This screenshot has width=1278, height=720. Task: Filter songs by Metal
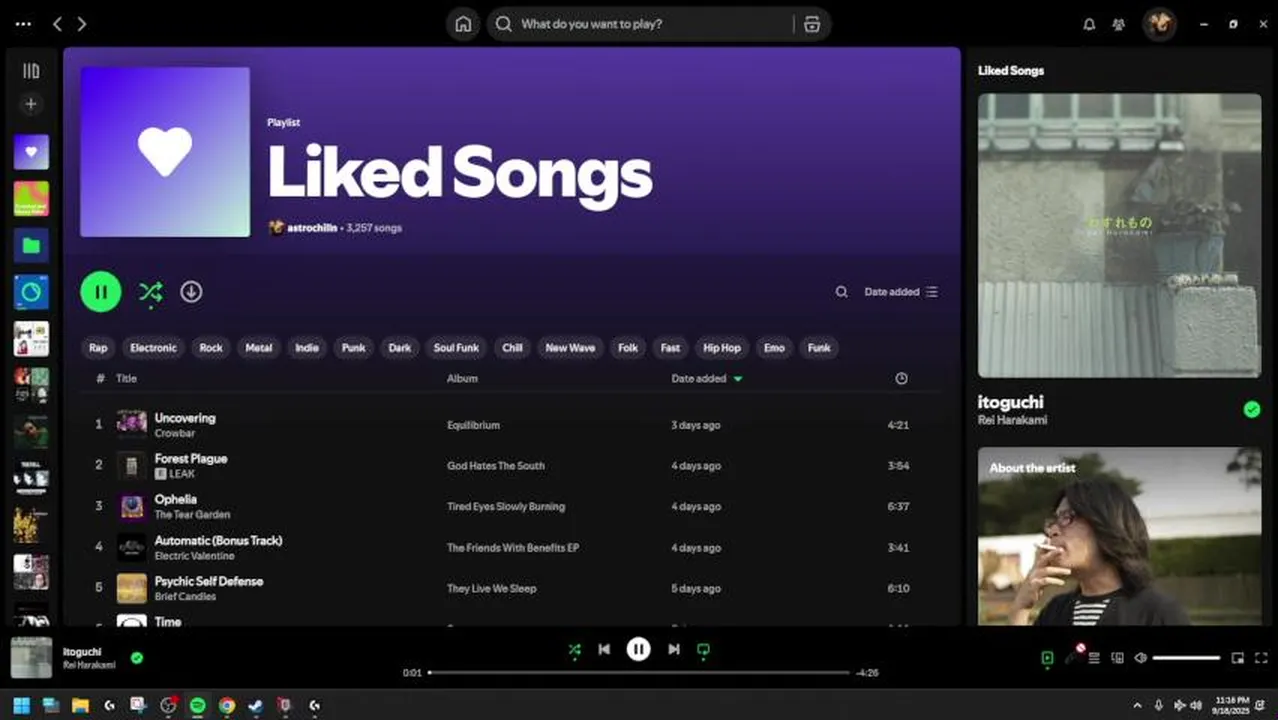(259, 348)
